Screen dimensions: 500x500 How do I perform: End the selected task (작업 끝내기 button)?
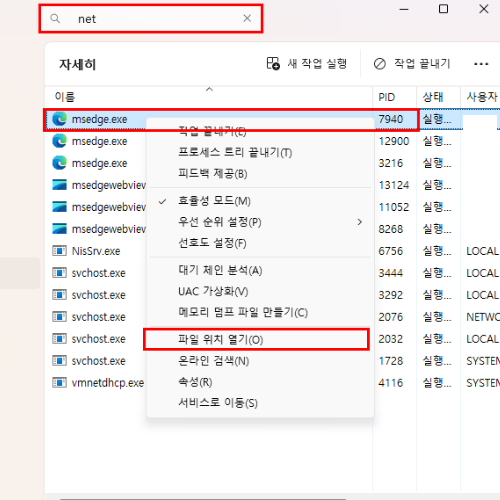click(412, 63)
